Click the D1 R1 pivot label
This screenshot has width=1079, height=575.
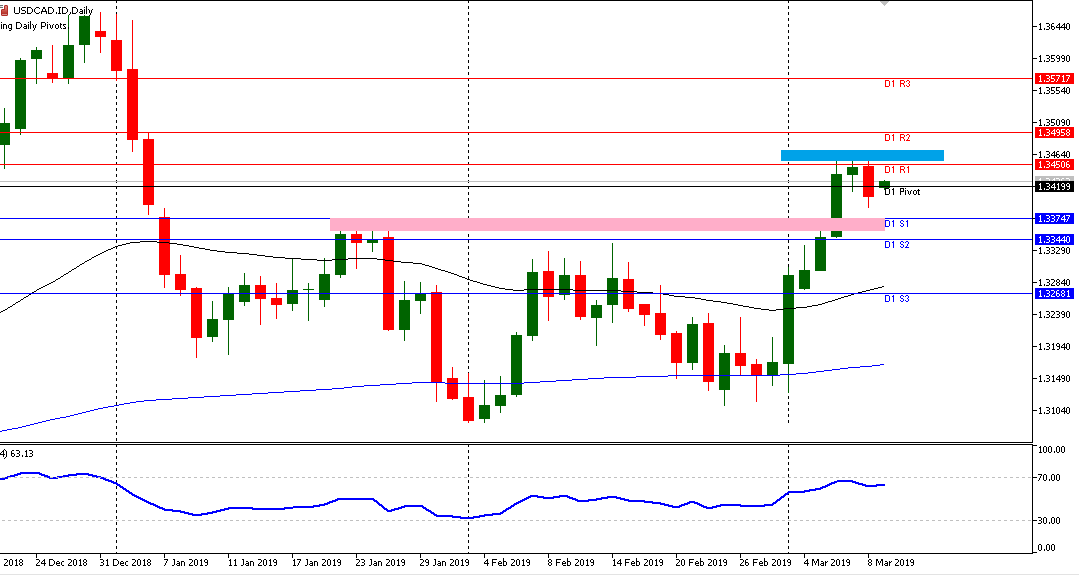click(897, 170)
